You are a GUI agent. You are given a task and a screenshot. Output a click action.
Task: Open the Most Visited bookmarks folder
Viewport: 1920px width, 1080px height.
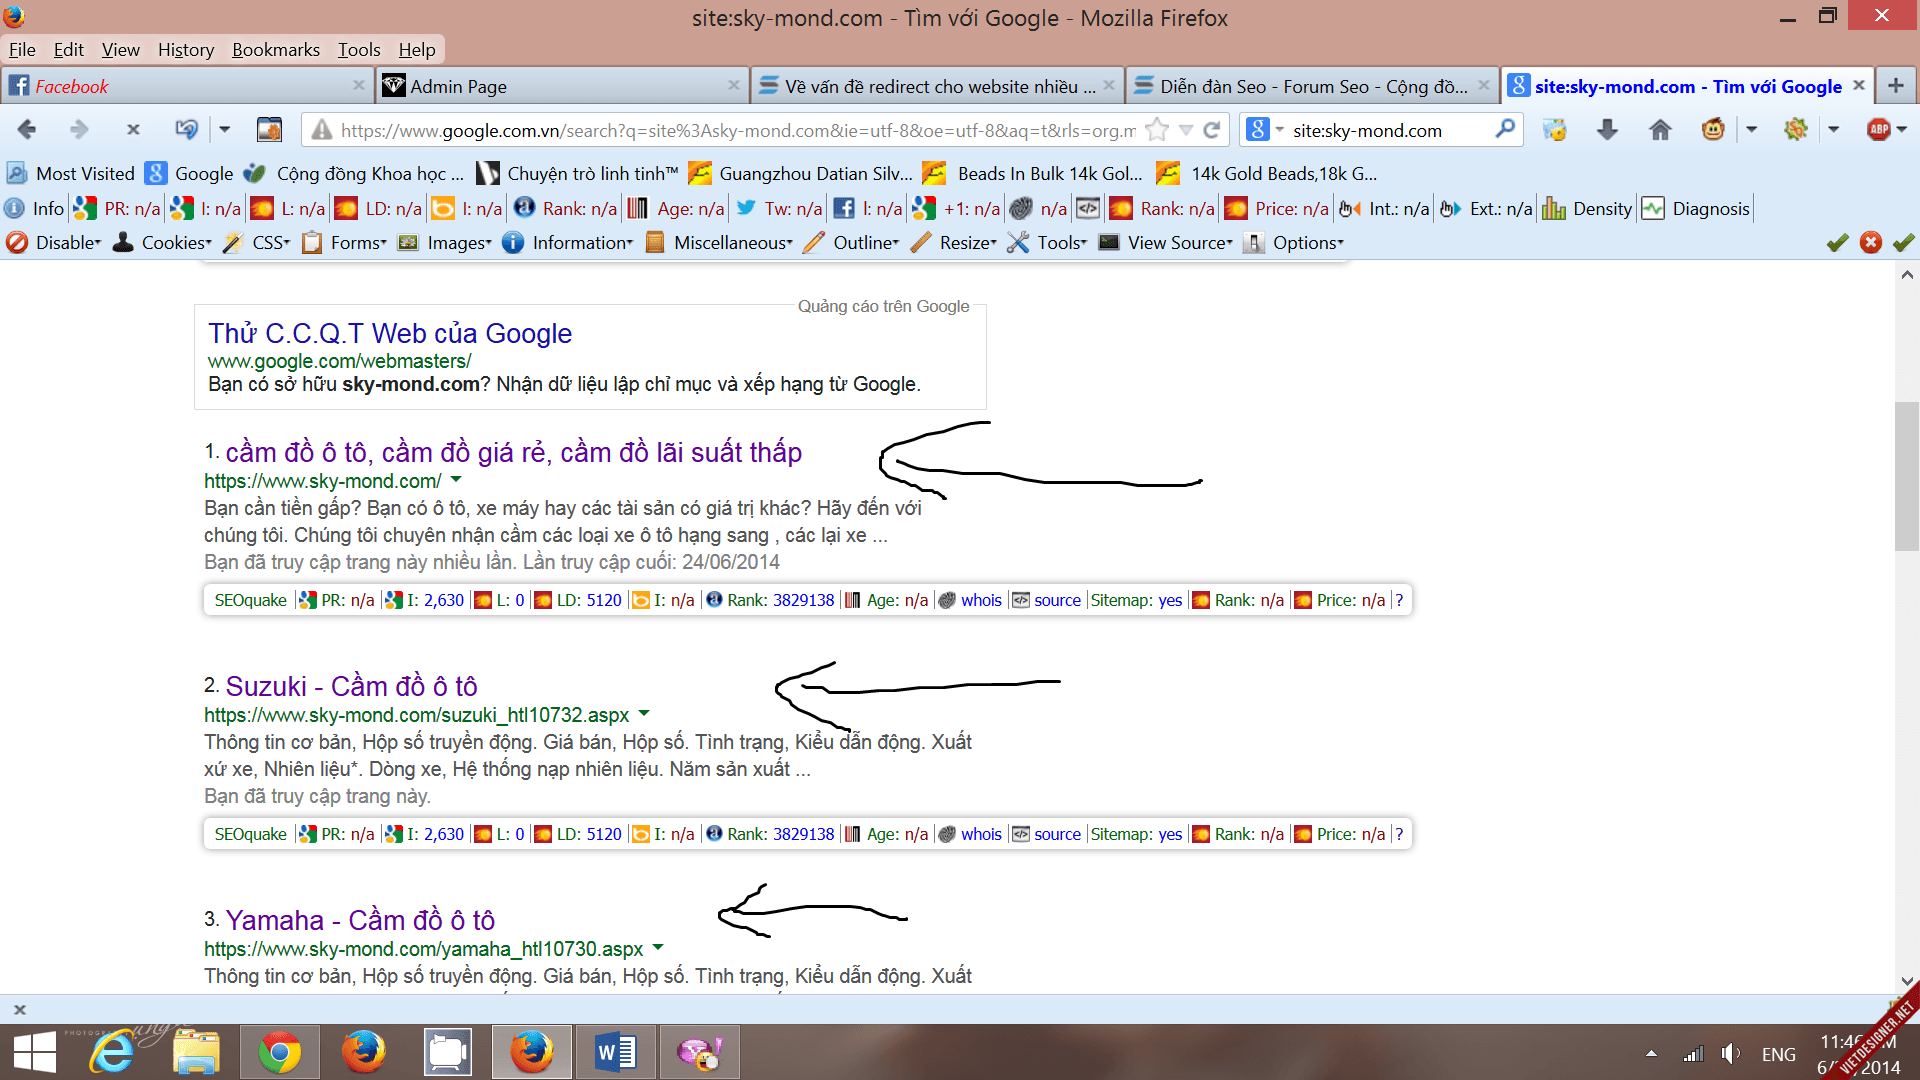pyautogui.click(x=70, y=173)
